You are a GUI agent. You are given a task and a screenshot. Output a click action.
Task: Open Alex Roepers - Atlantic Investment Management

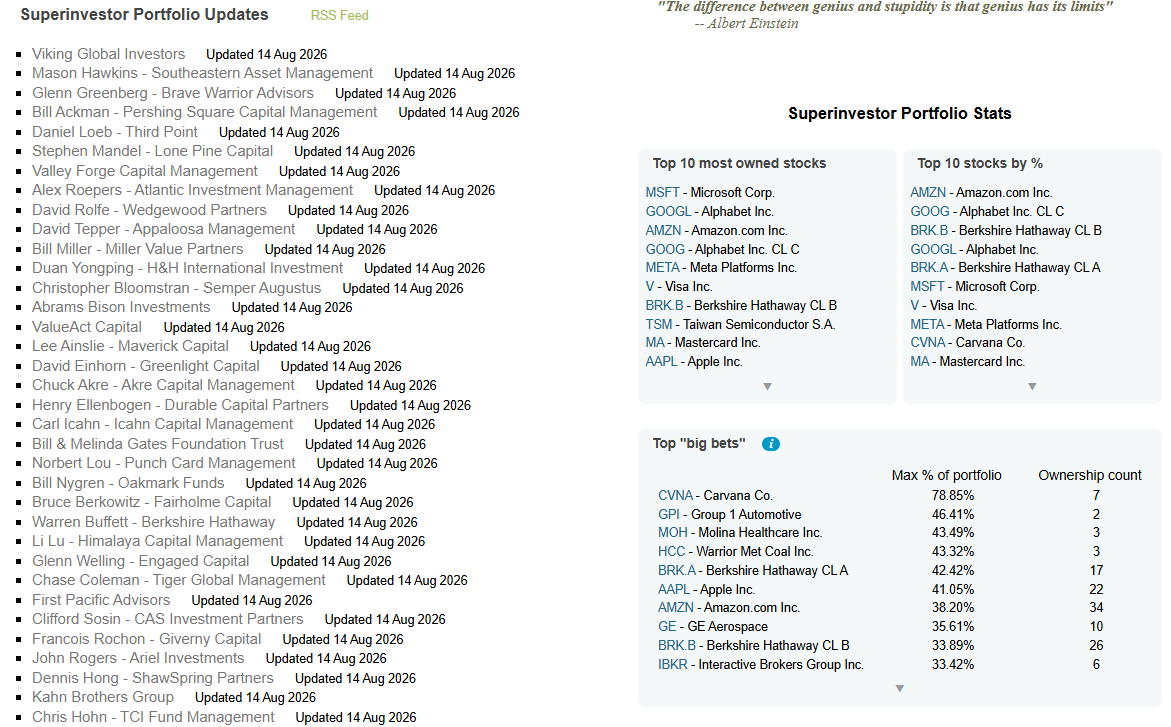point(193,191)
